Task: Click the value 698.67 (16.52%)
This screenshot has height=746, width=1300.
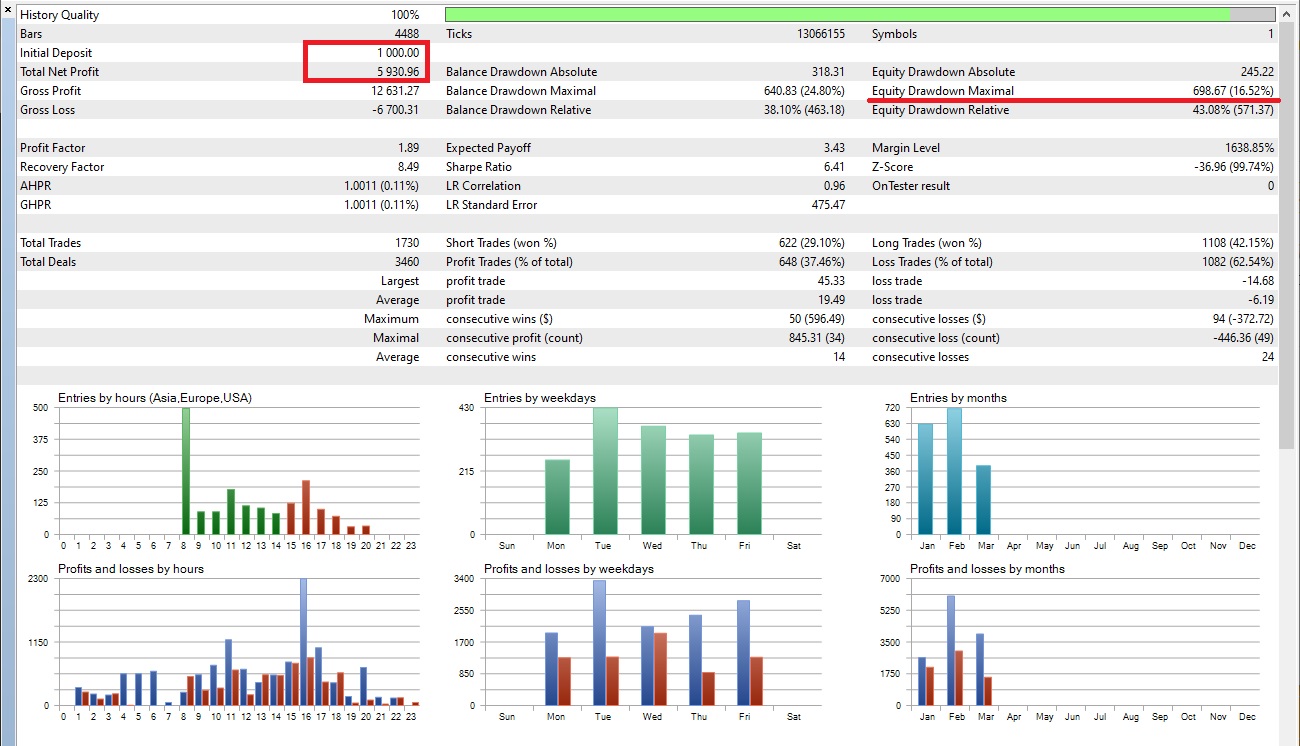Action: pos(1233,91)
